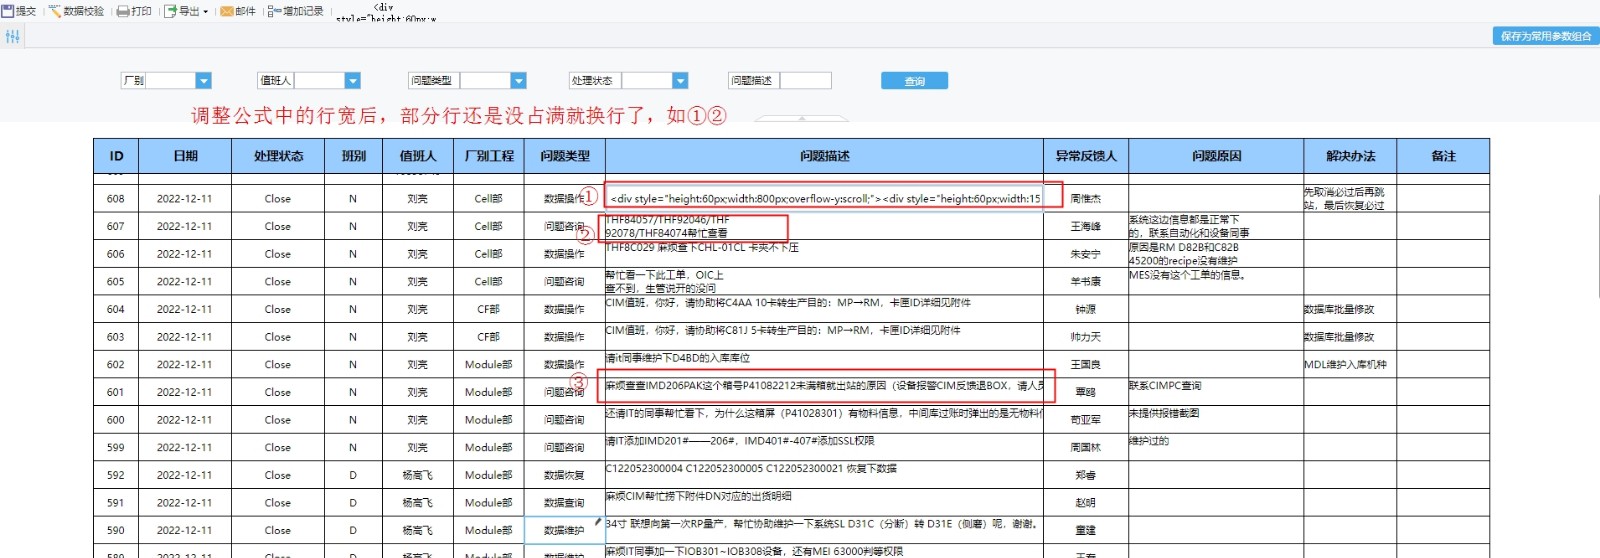Open the 处理状态 dropdown list
Viewport: 1600px width, 558px height.
tap(680, 81)
